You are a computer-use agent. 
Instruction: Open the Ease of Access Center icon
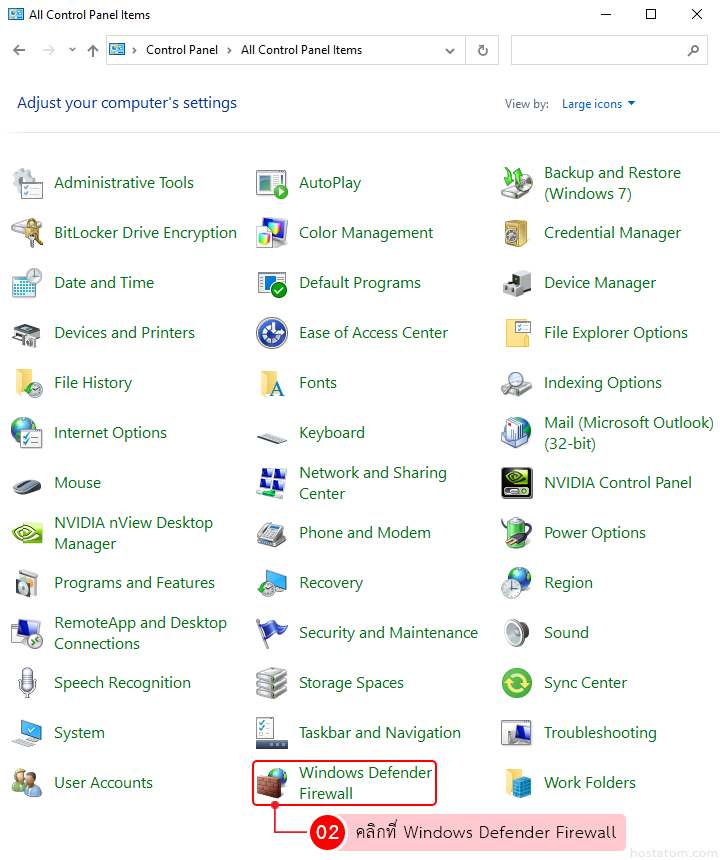point(272,333)
